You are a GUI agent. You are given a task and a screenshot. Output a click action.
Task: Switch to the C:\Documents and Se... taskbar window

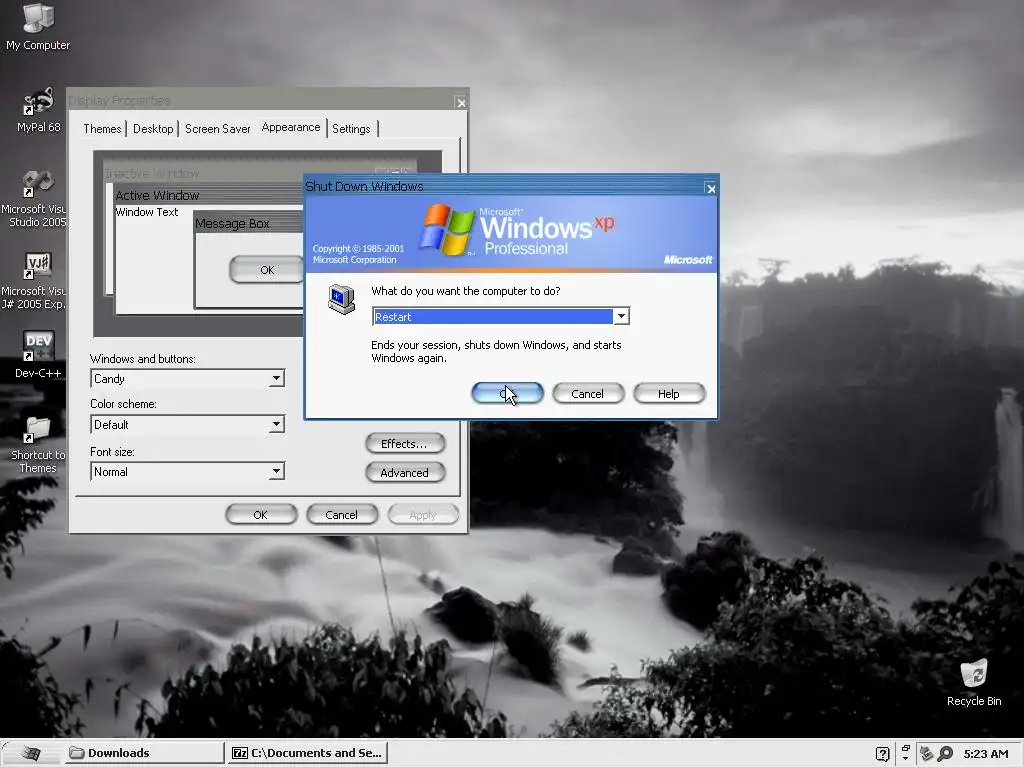[x=307, y=753]
